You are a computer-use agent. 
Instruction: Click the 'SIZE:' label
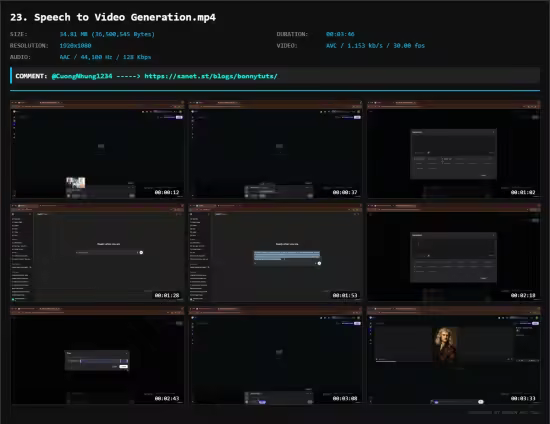pyautogui.click(x=19, y=34)
